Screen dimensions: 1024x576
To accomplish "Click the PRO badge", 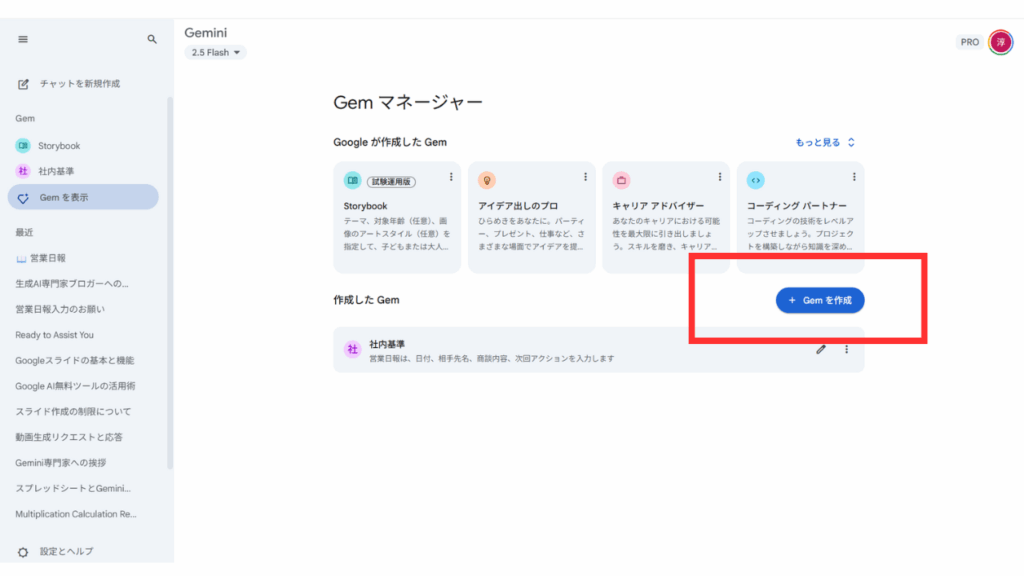I will tap(970, 42).
